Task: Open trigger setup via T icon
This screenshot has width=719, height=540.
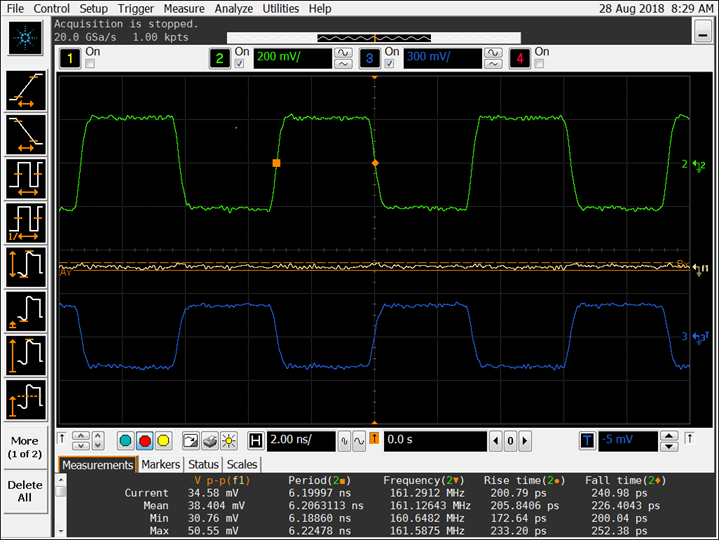Action: (587, 441)
